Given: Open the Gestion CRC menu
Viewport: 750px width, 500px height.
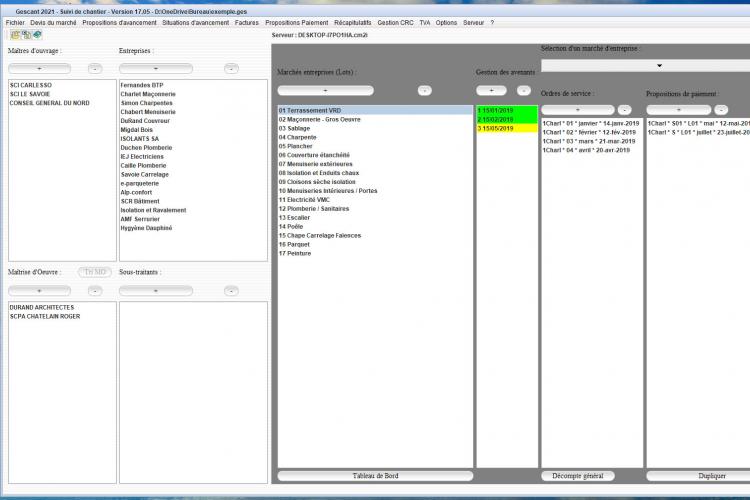Looking at the screenshot, I should point(395,22).
